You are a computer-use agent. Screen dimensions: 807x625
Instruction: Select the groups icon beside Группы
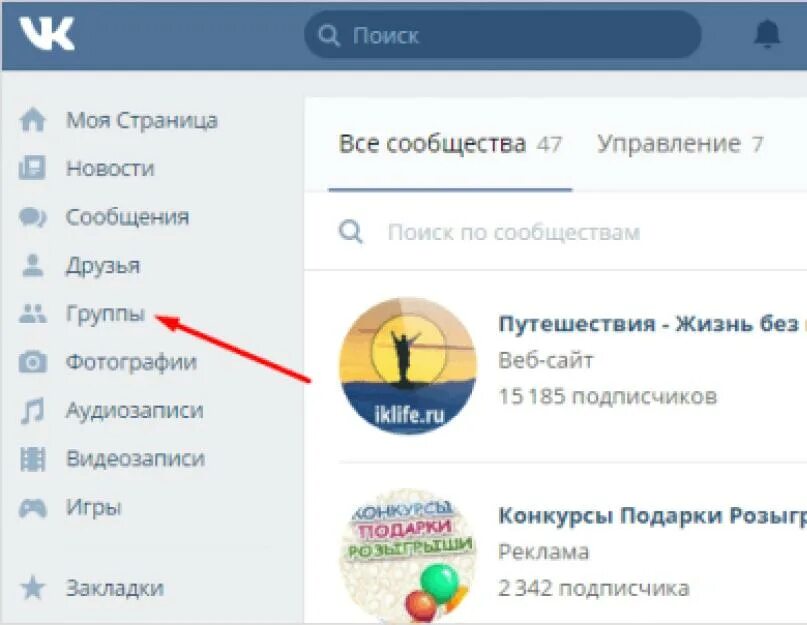(31, 313)
